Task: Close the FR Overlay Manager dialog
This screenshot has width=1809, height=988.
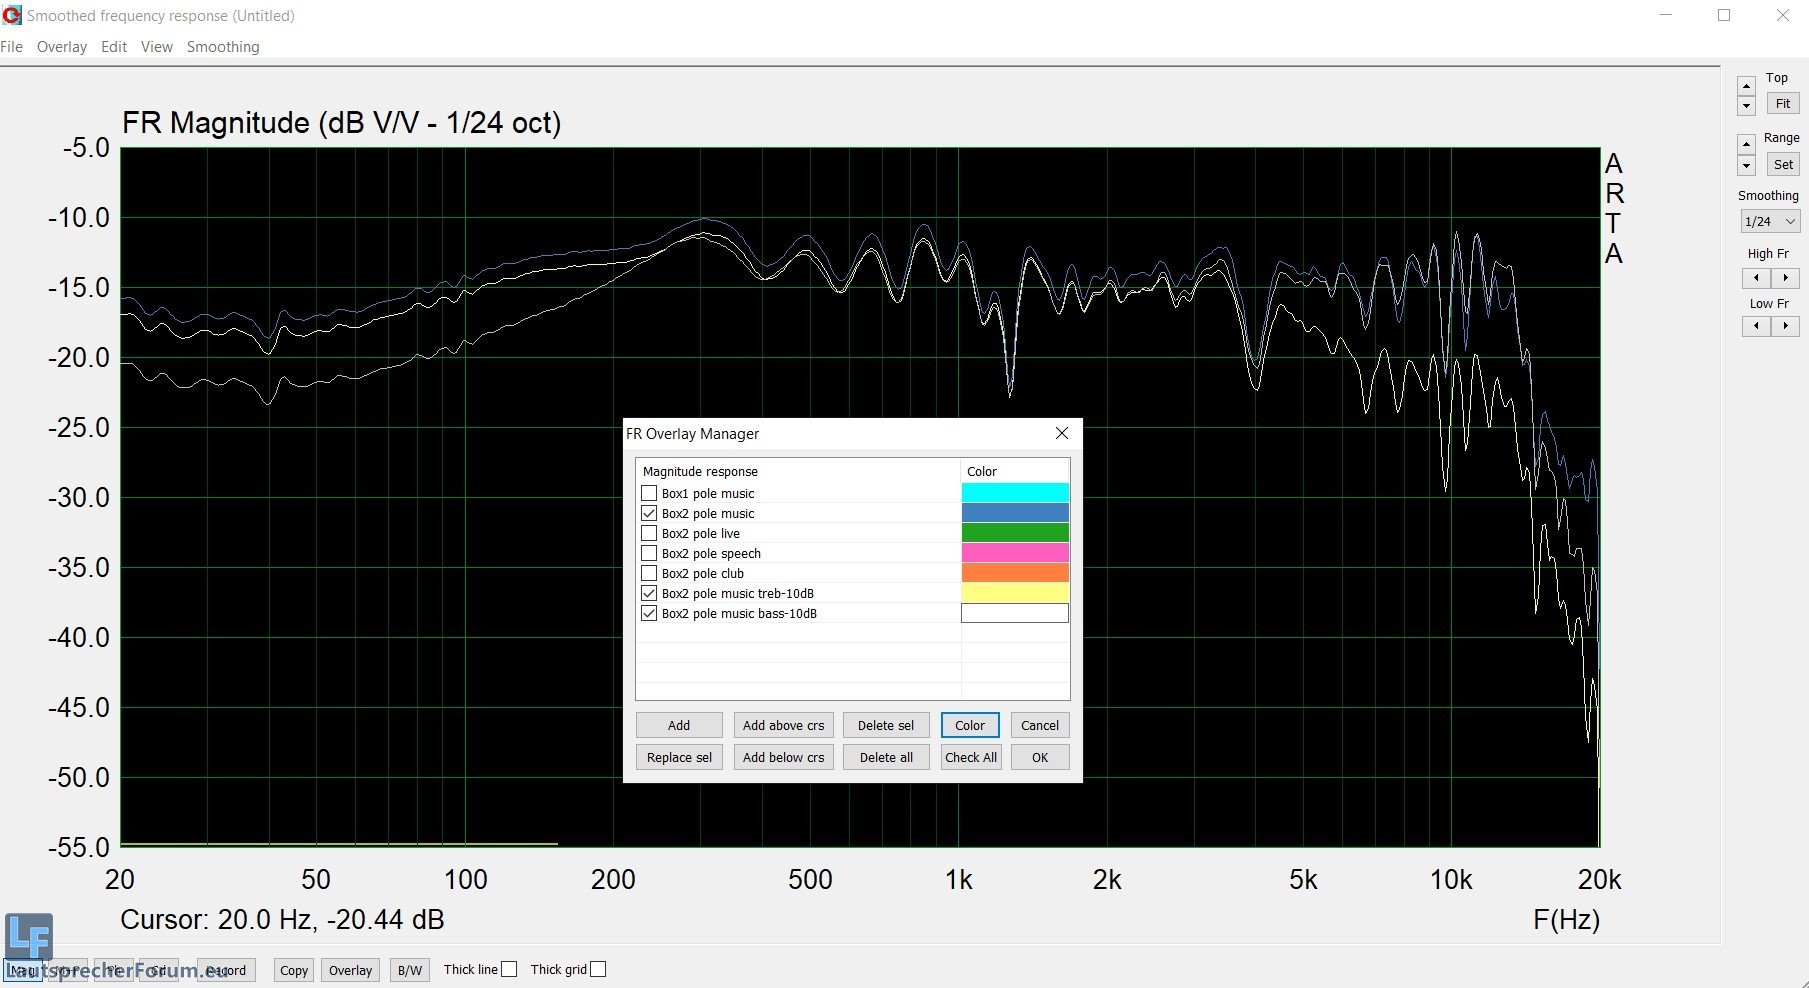Action: (x=1062, y=433)
